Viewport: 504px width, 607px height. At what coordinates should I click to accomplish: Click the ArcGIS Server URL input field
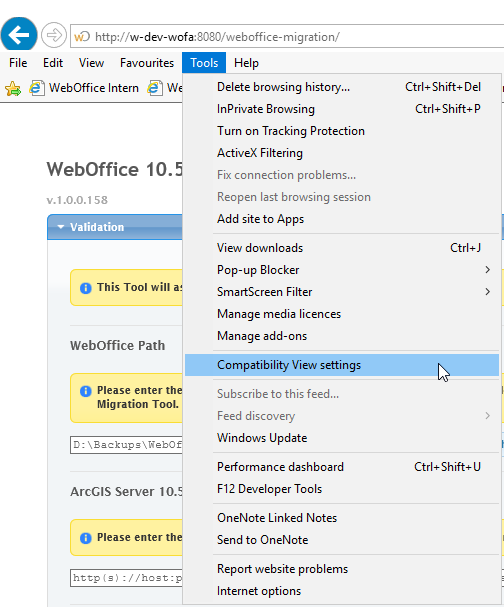[x=126, y=578]
